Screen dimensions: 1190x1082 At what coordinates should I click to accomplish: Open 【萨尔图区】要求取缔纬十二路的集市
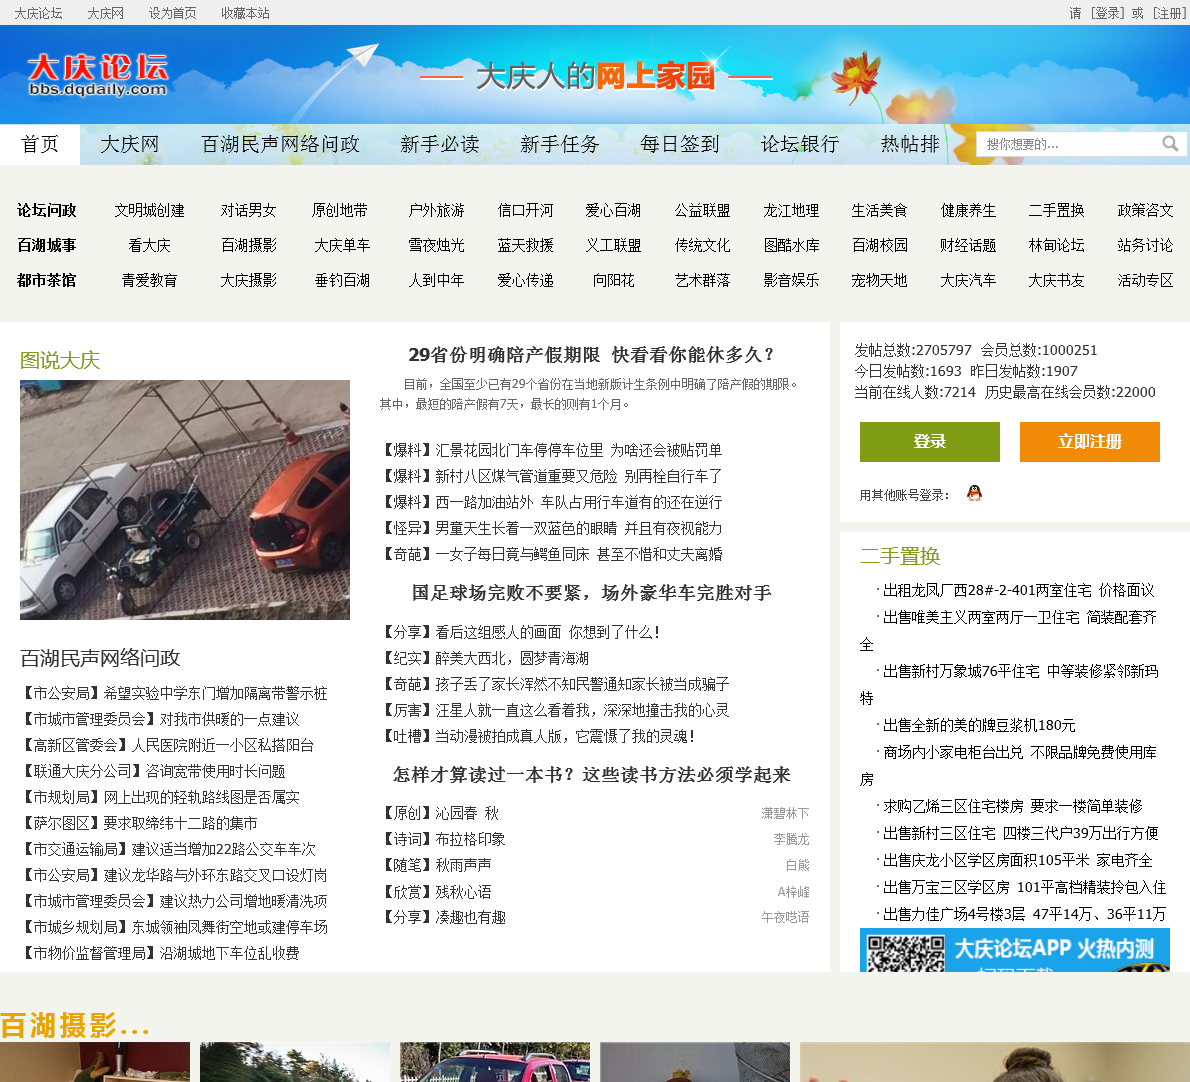[139, 823]
